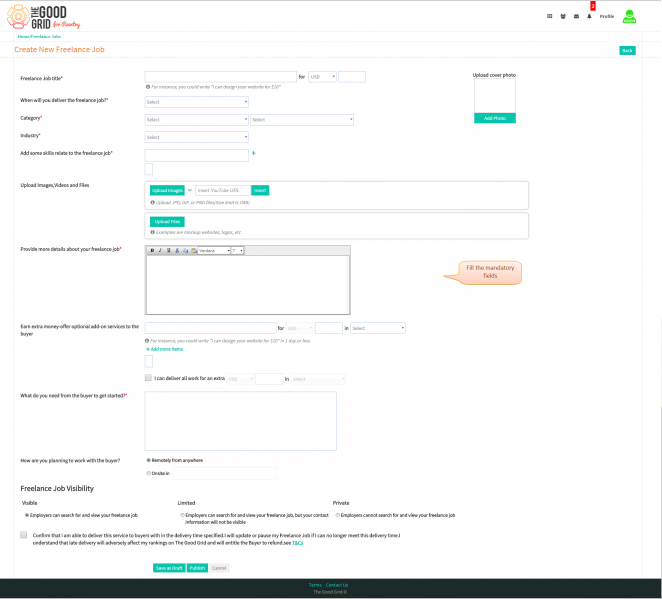Select Private job visibility radio

pos(338,515)
